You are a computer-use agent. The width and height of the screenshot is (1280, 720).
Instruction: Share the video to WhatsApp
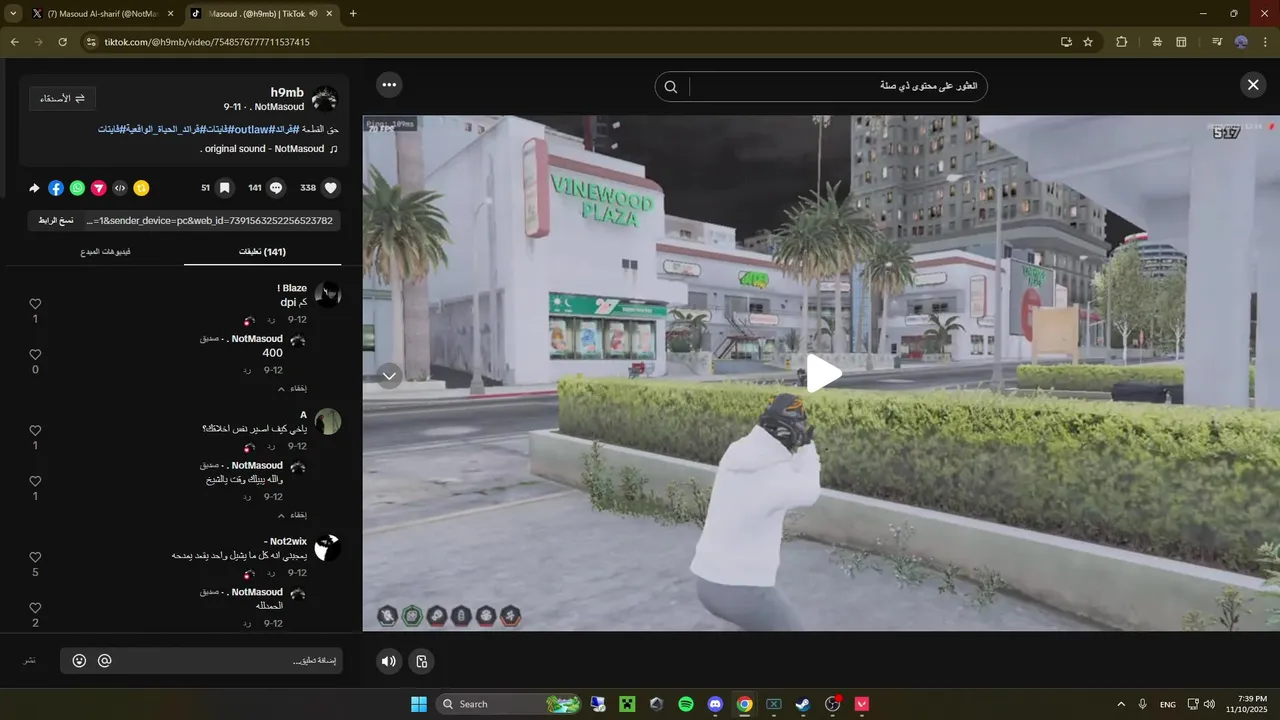point(77,188)
